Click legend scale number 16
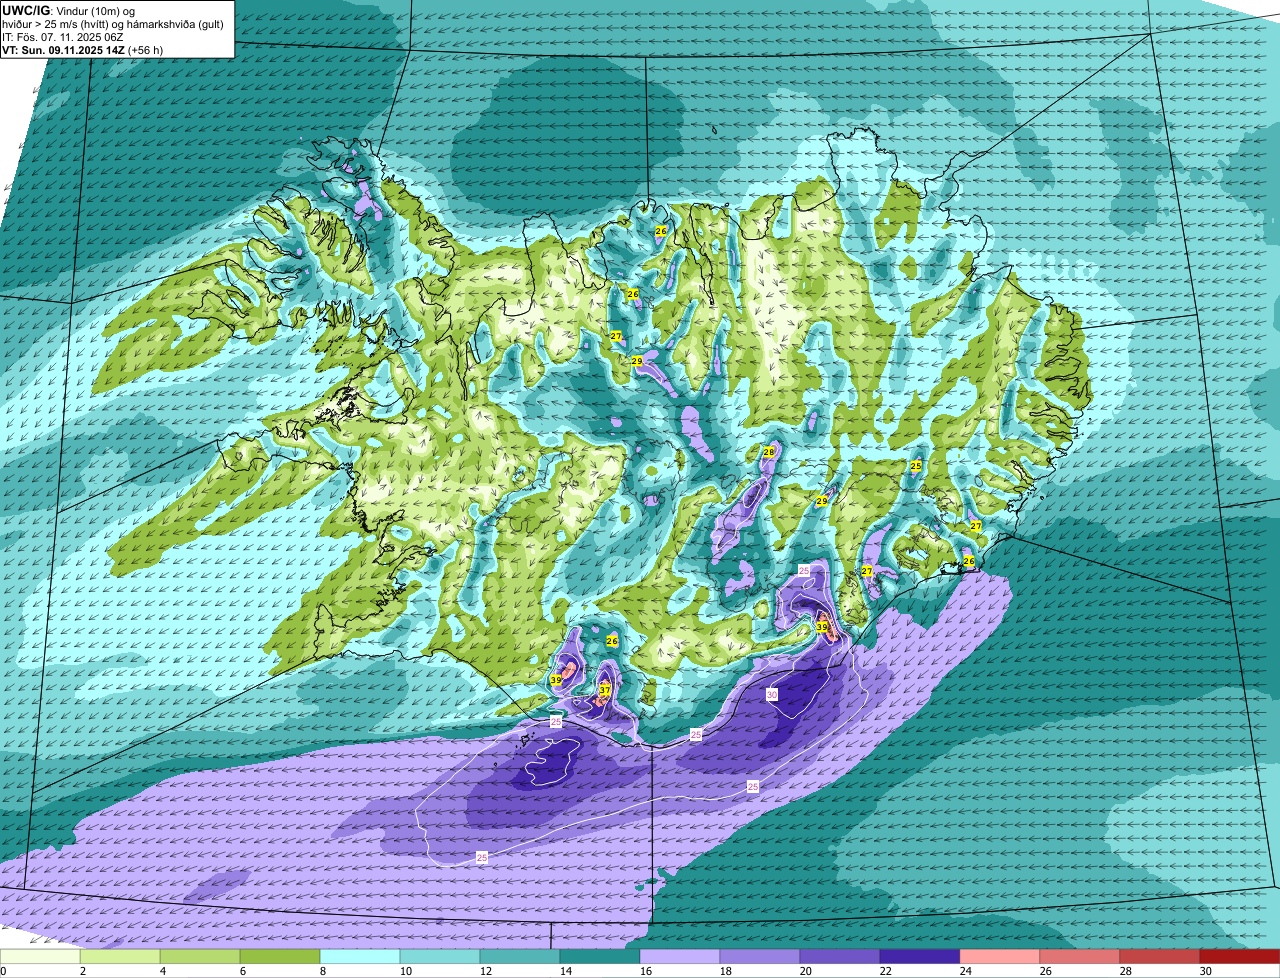 coord(645,971)
